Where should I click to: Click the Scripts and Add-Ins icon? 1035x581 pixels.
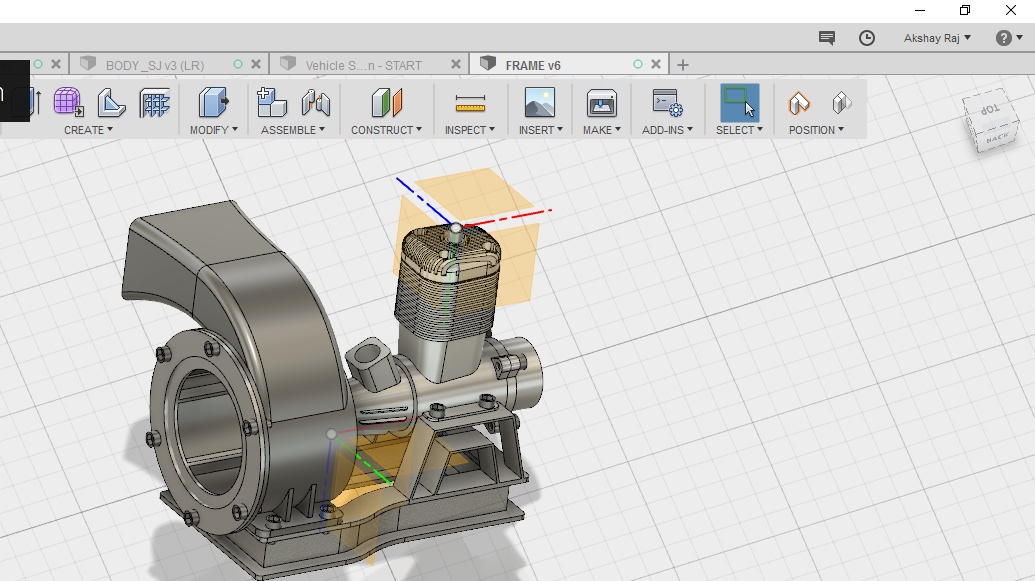tap(666, 102)
